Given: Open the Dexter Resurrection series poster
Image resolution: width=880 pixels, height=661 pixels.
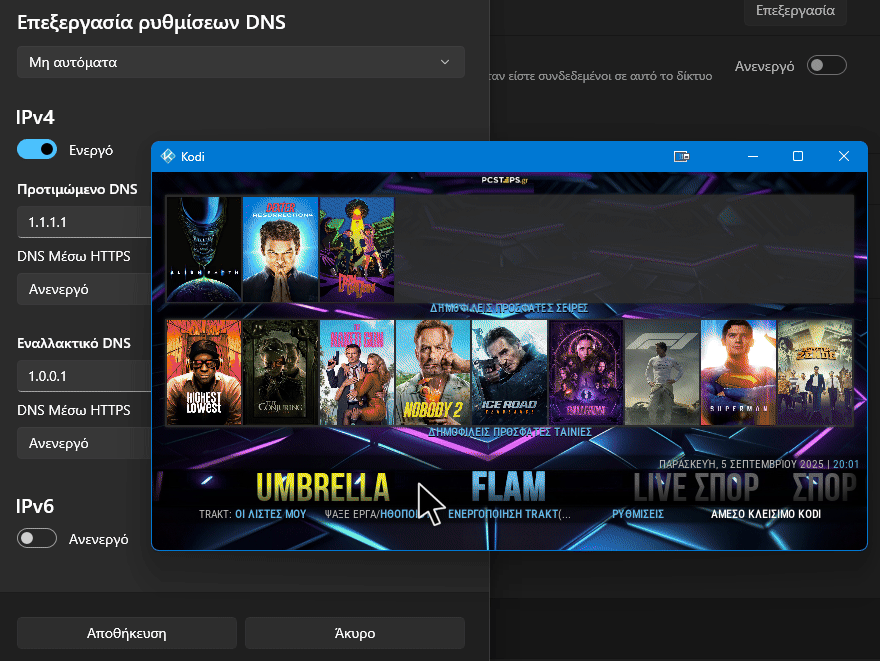Looking at the screenshot, I should coord(280,249).
